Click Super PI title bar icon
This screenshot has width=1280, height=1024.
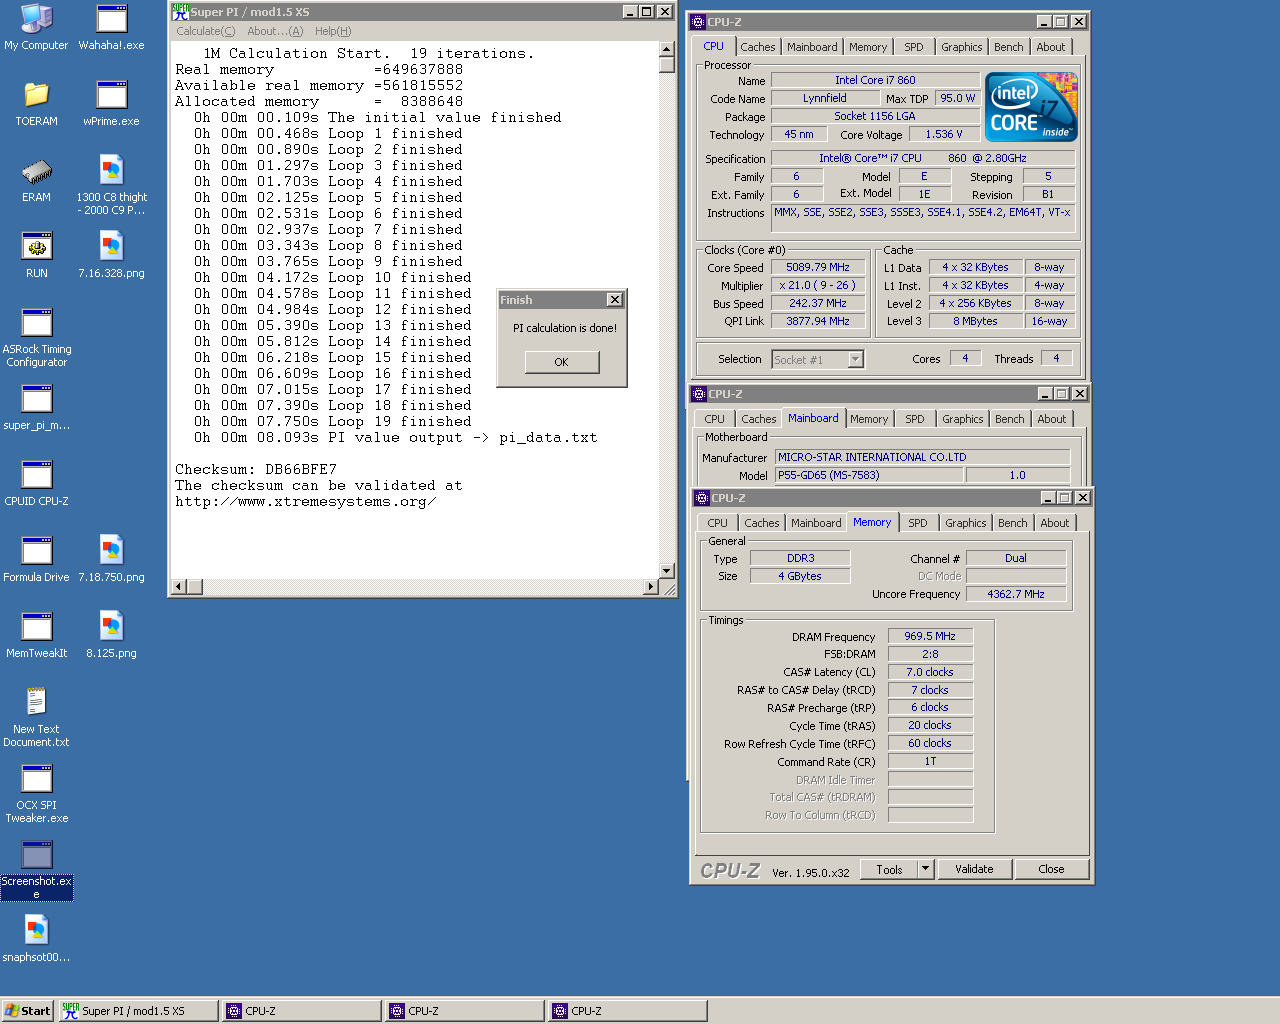pyautogui.click(x=180, y=12)
